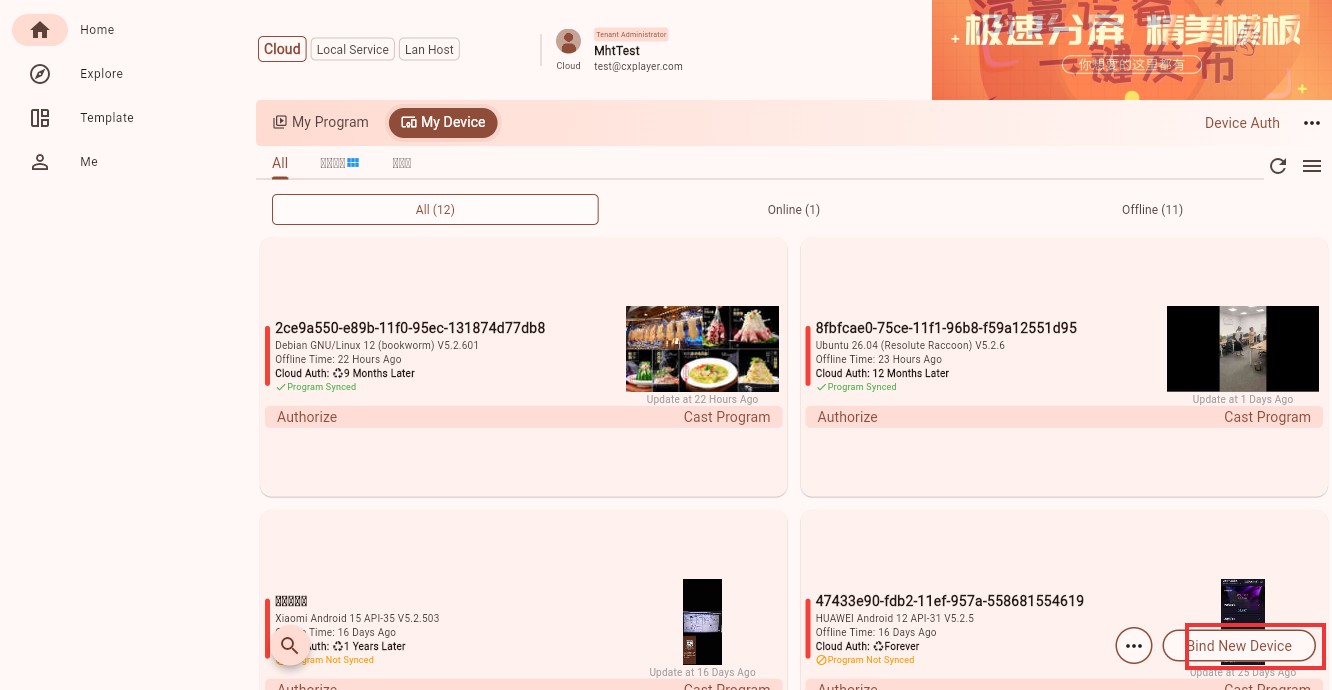Open the office screenshot of the Ubuntu device
The image size is (1332, 690).
[x=1243, y=349]
